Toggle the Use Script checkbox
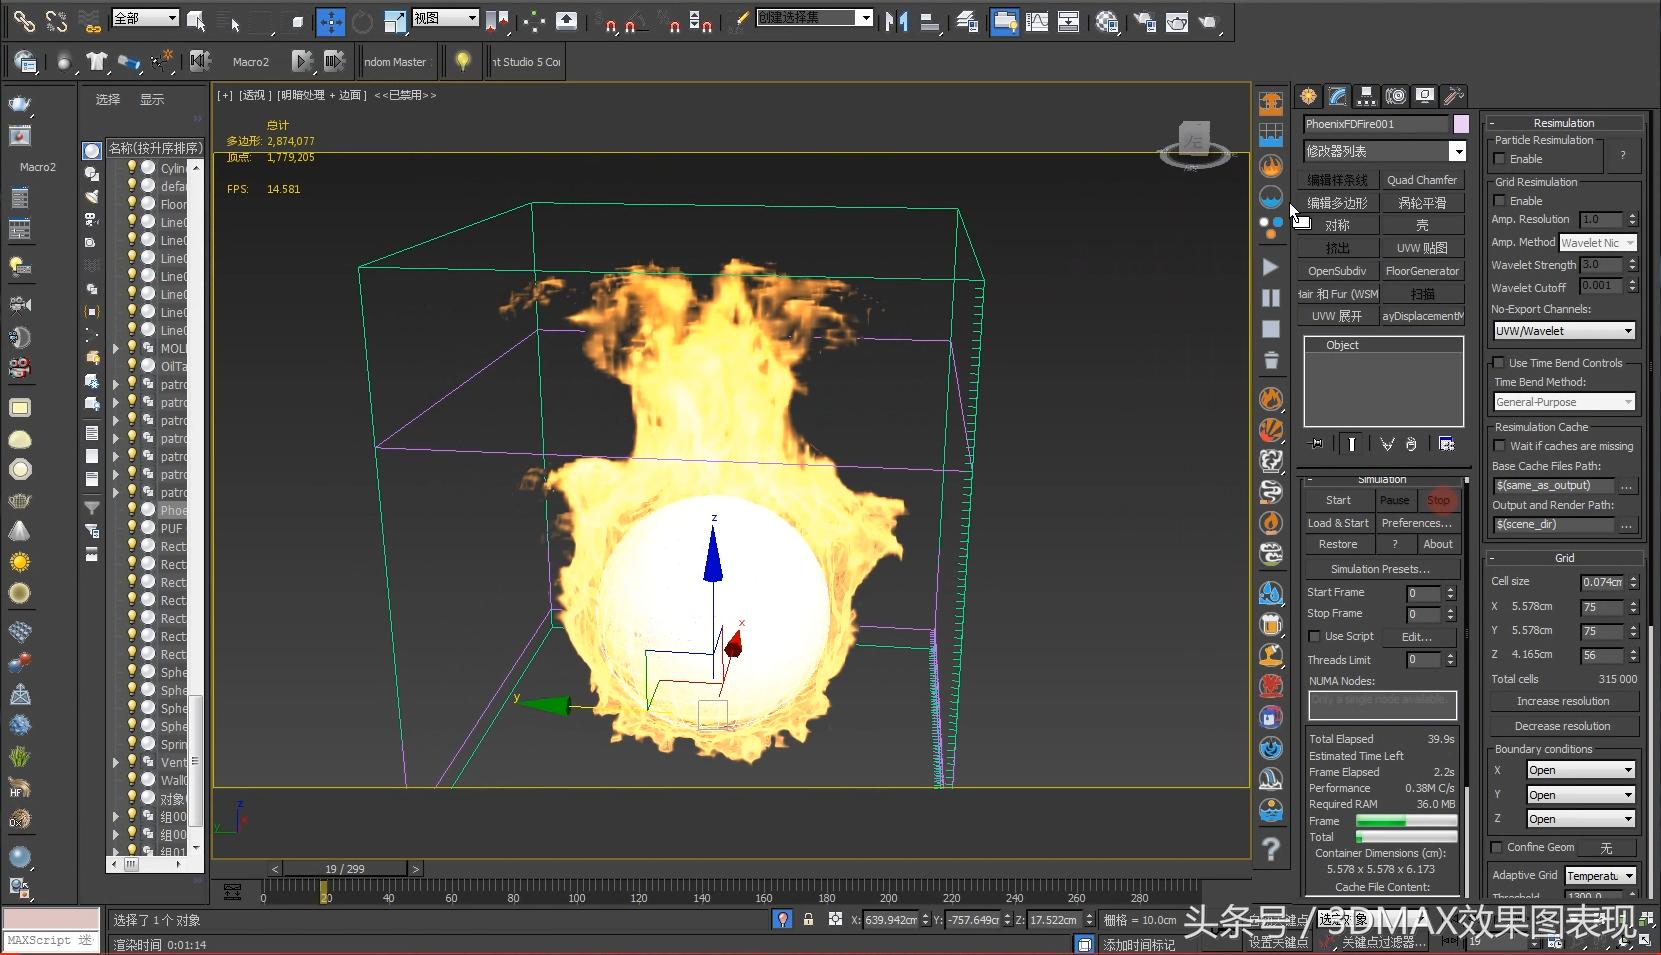 [1315, 636]
